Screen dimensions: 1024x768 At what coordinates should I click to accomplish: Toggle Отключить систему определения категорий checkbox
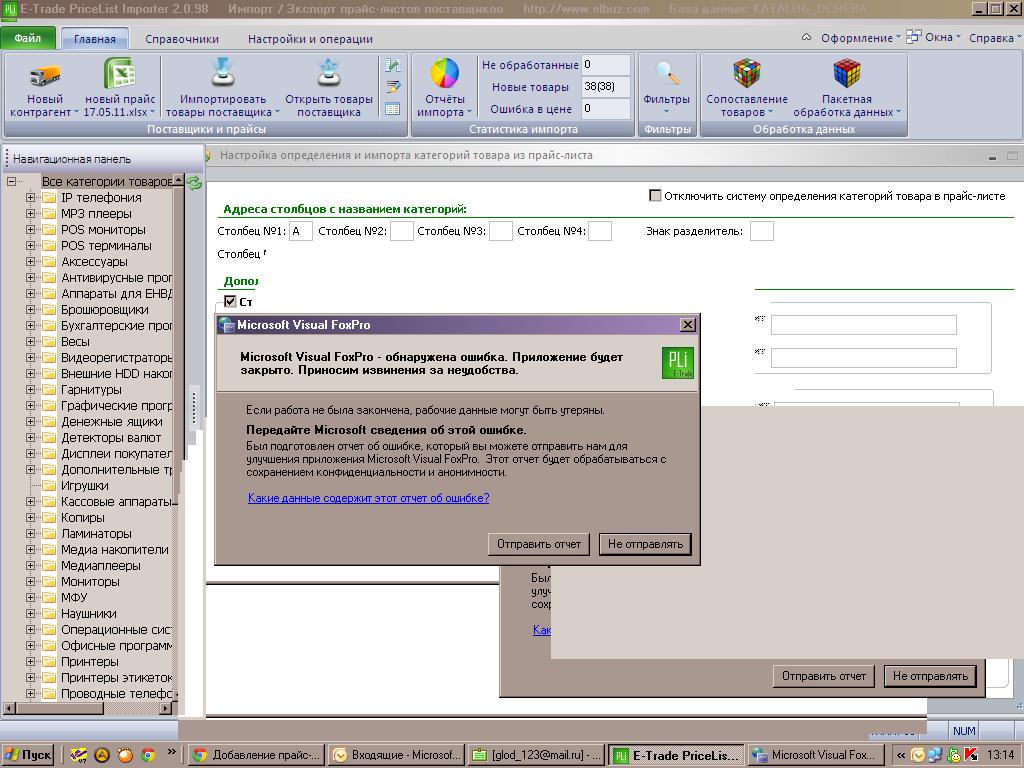654,195
